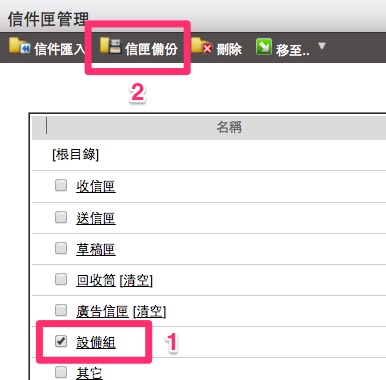Enable the 回收筒 checkbox
Screen dimensions: 386x380
click(x=61, y=279)
